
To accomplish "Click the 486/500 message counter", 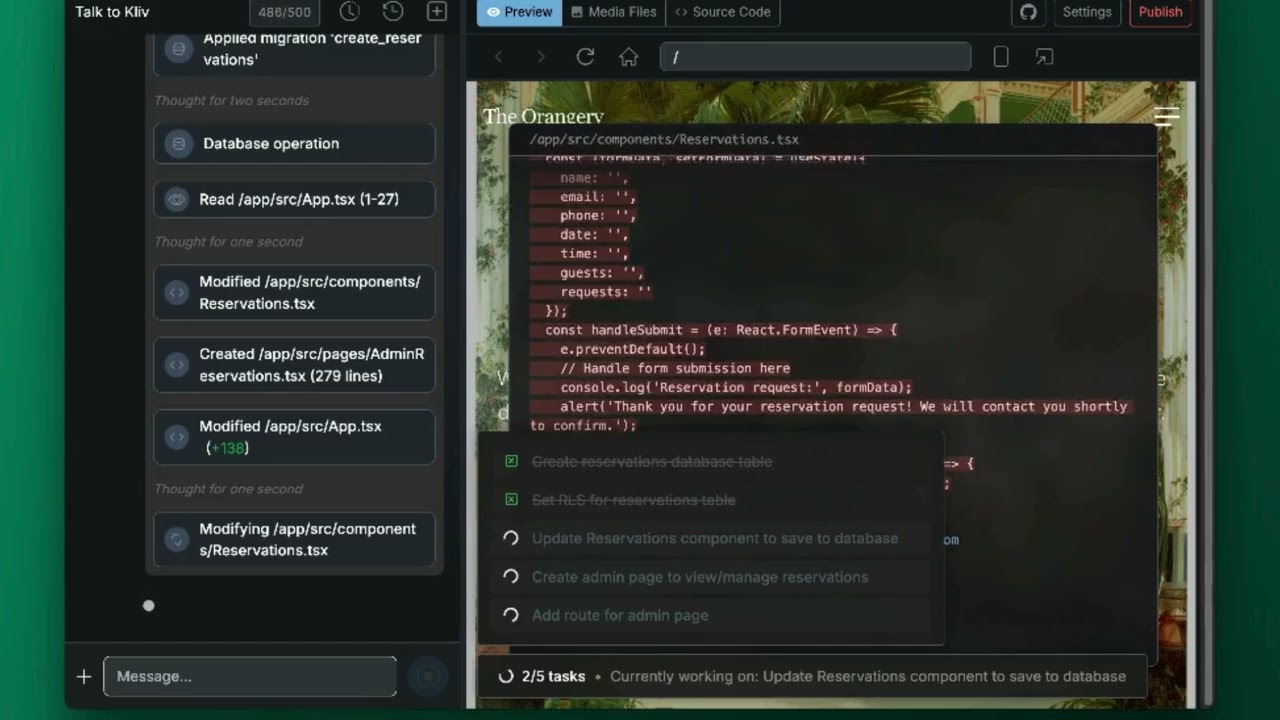I will [285, 12].
